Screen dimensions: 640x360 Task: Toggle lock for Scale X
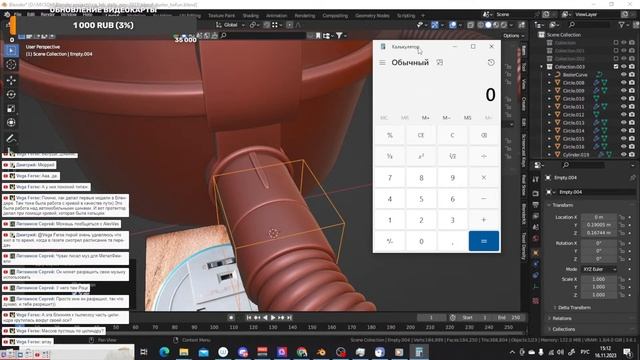(x=622, y=279)
